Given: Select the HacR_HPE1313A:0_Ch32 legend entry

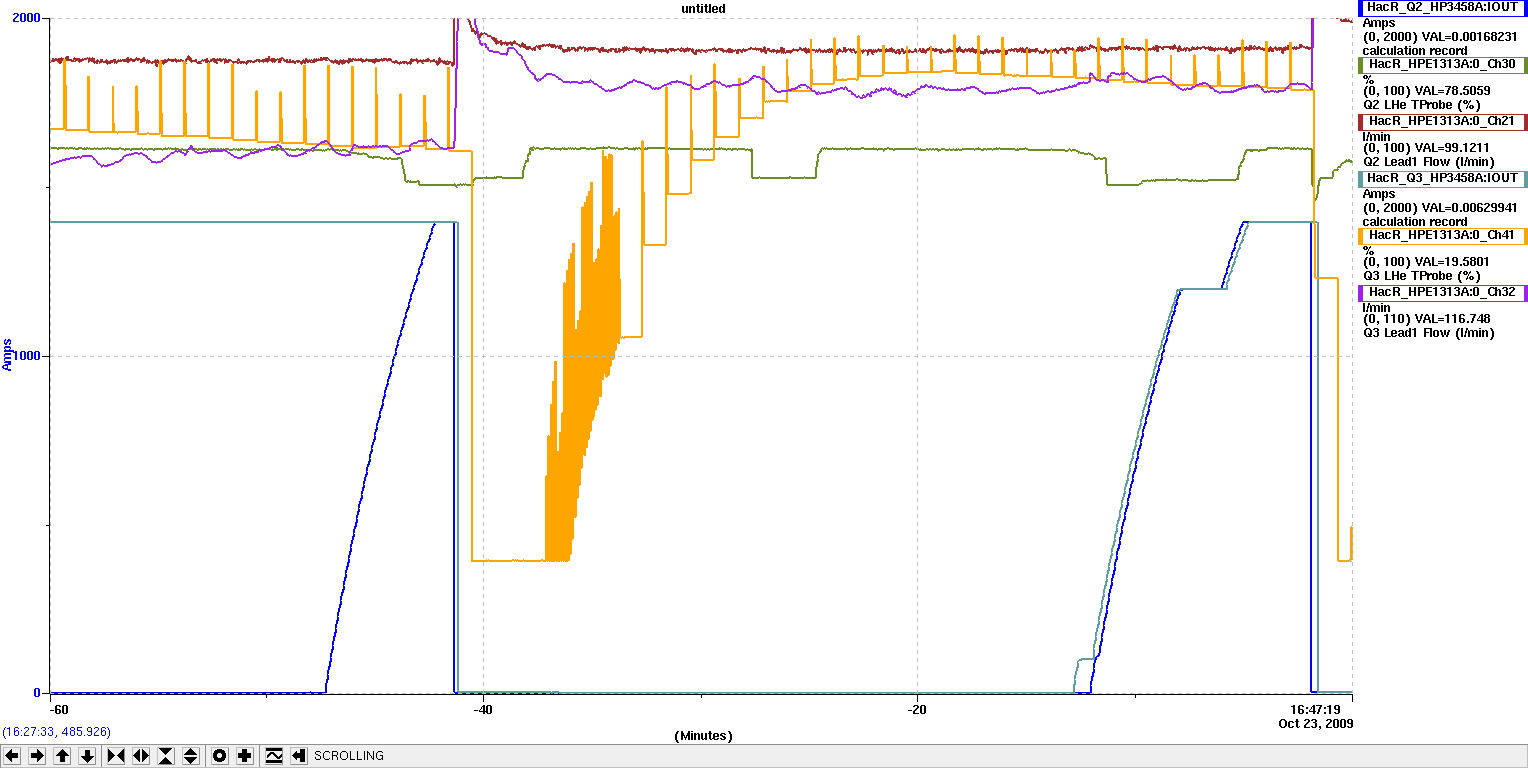Looking at the screenshot, I should click(x=1442, y=292).
